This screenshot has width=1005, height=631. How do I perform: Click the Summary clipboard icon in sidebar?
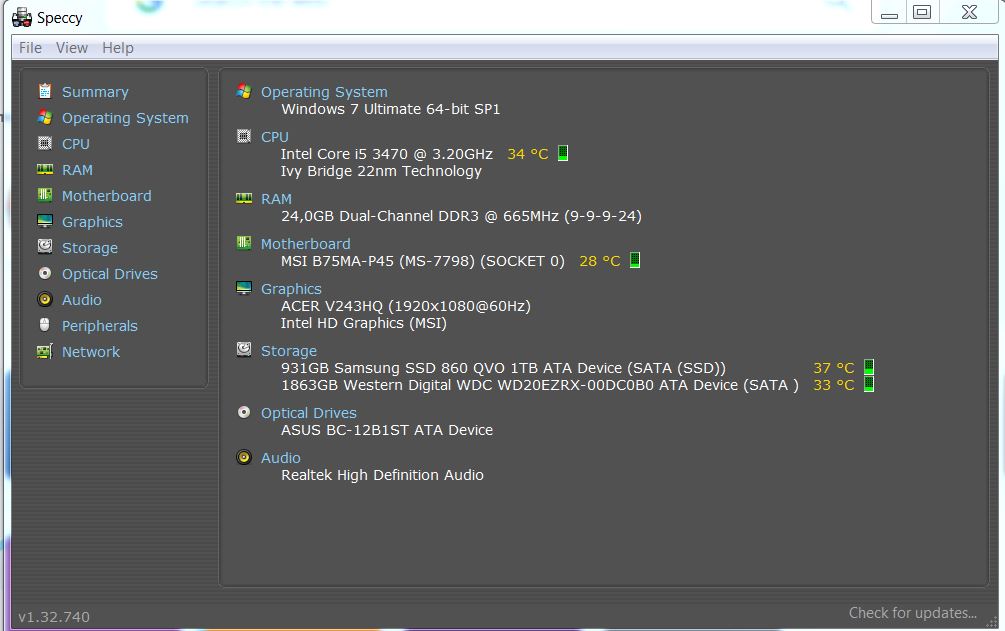point(45,91)
